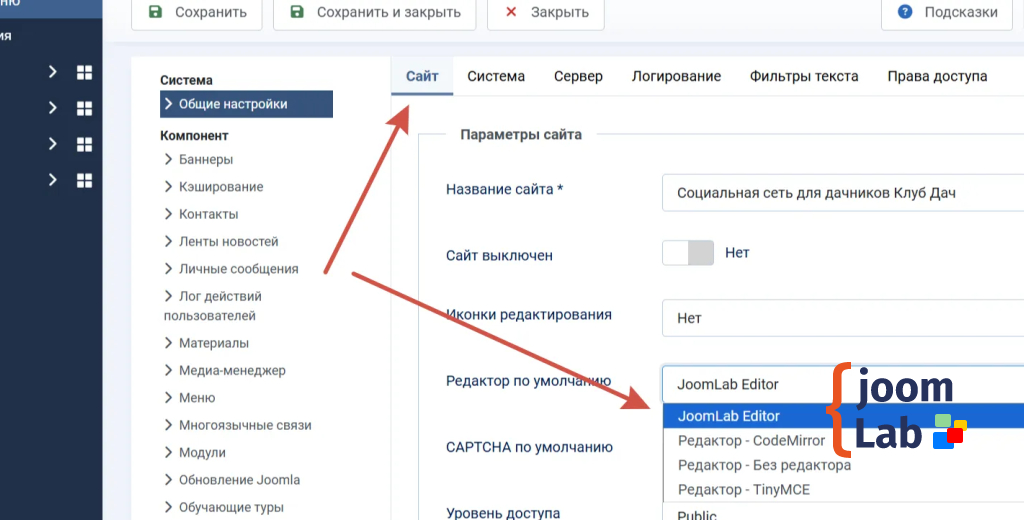Go to the Фильтры текста tab
The image size is (1024, 520).
click(x=803, y=76)
